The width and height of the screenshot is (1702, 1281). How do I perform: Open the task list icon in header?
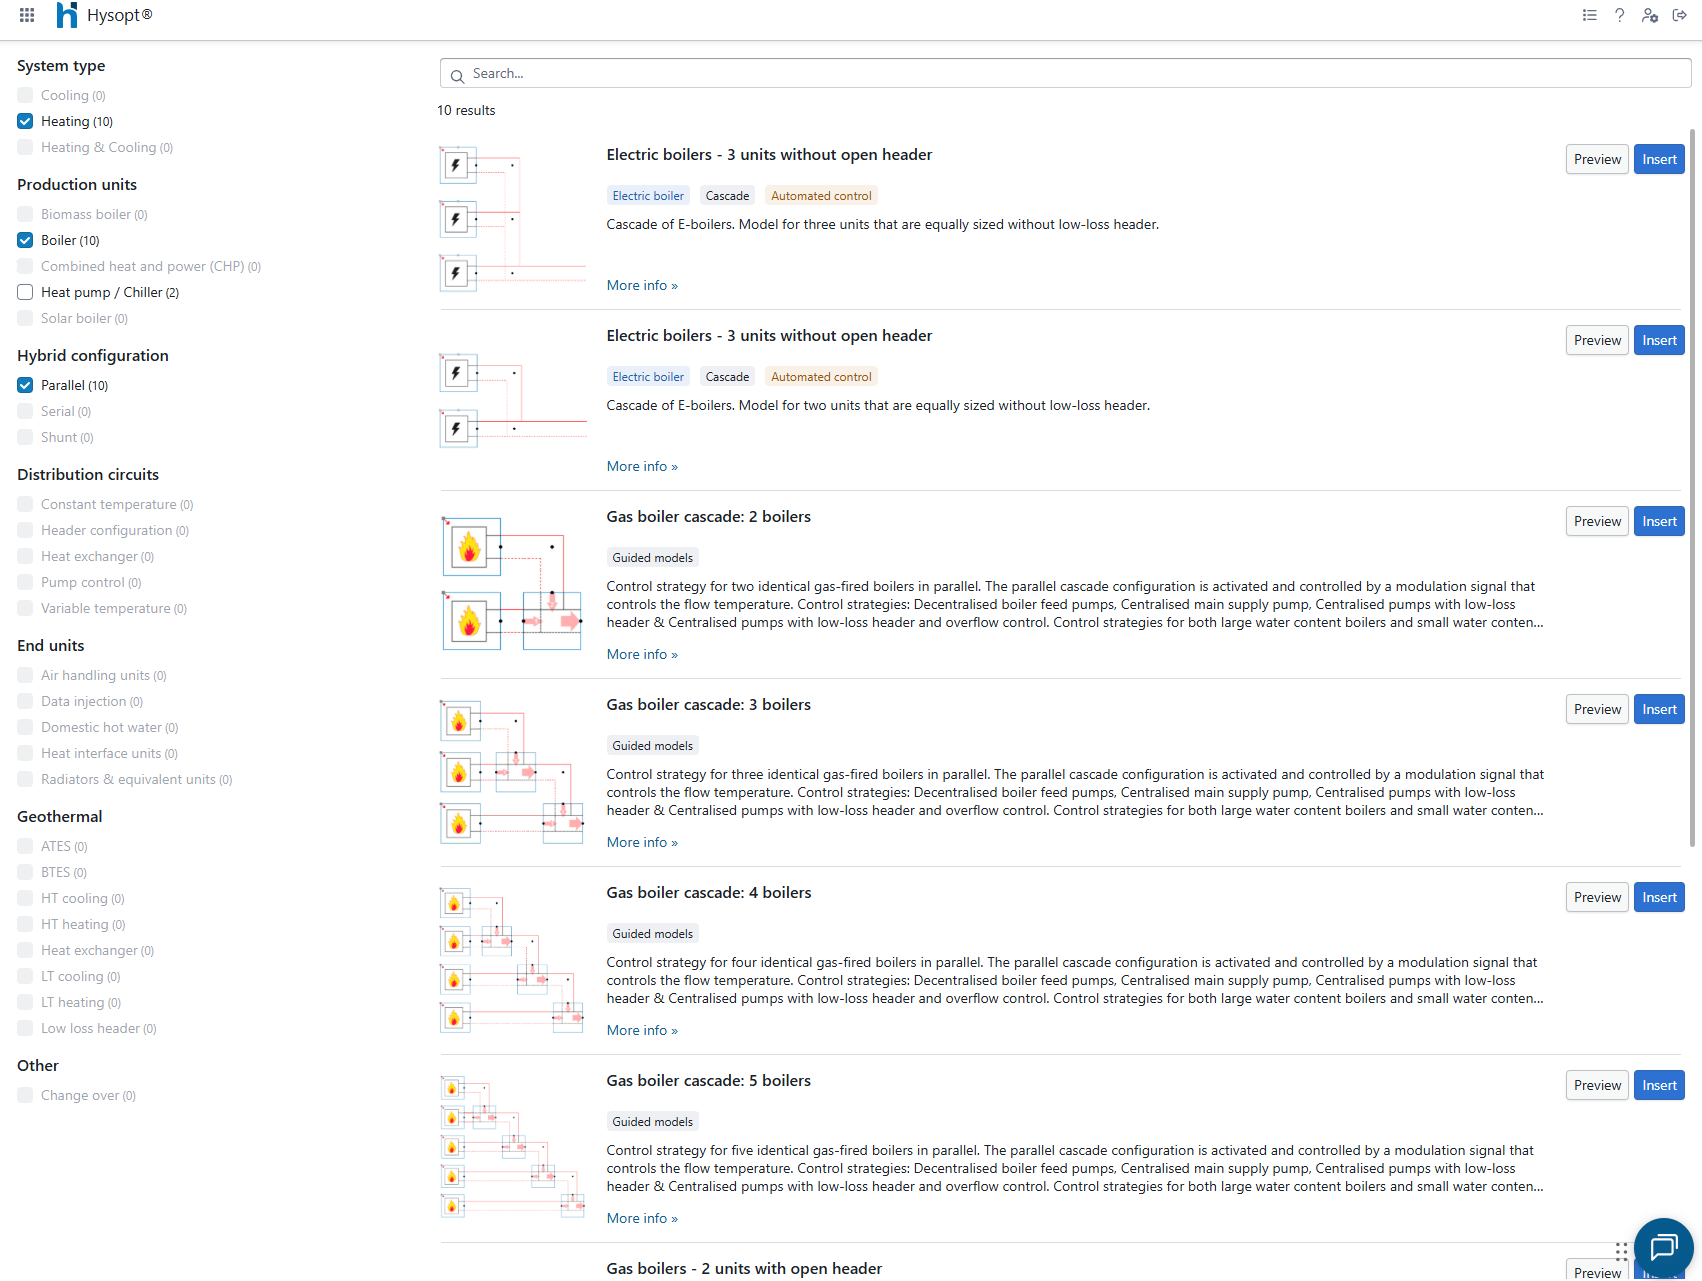1589,15
